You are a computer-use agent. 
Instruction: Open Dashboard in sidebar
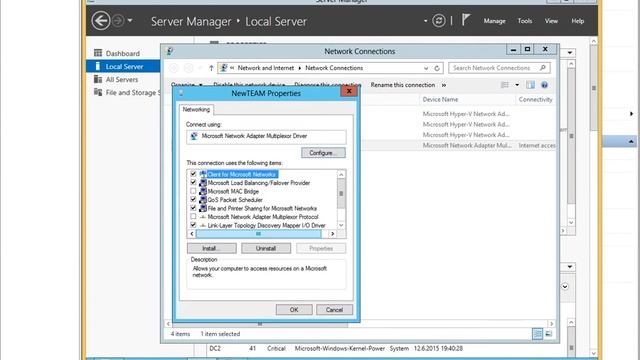click(x=122, y=53)
